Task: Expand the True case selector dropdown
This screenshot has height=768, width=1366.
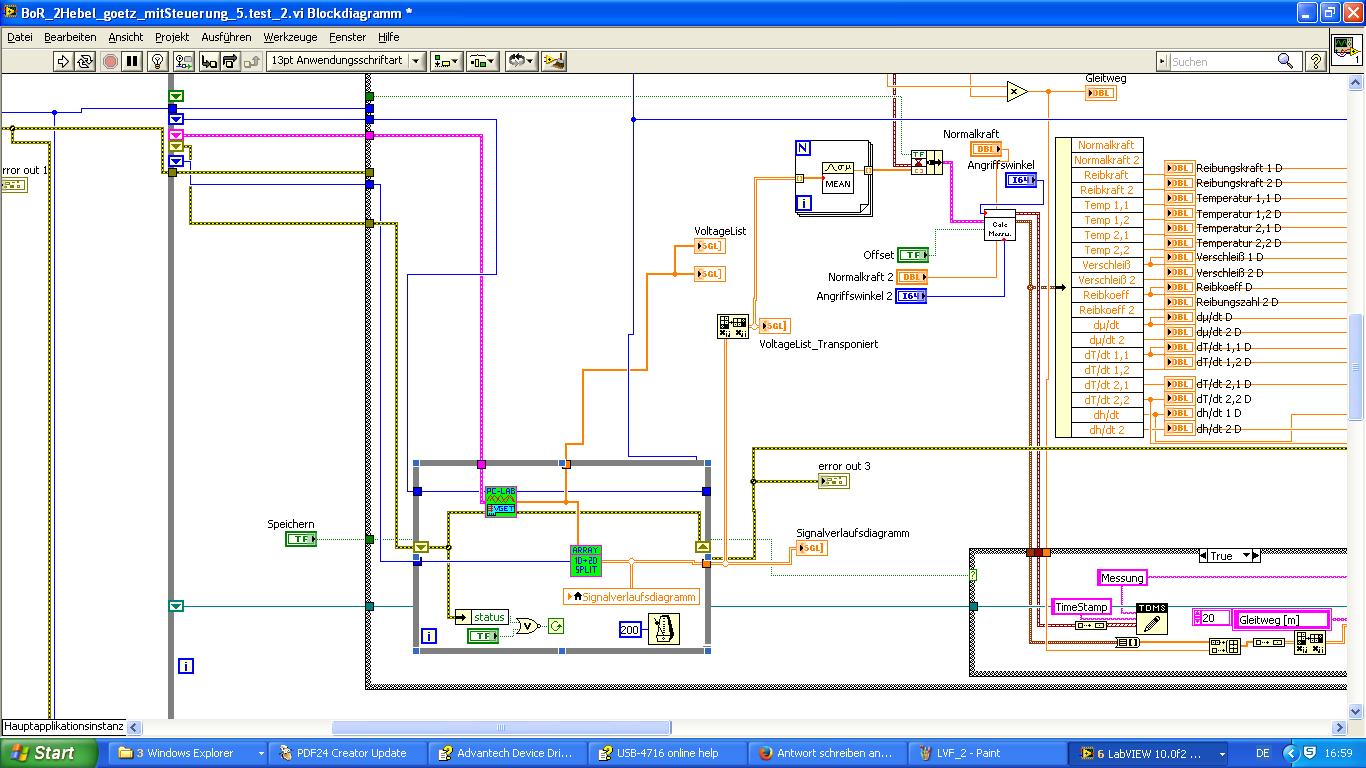Action: pyautogui.click(x=1246, y=556)
